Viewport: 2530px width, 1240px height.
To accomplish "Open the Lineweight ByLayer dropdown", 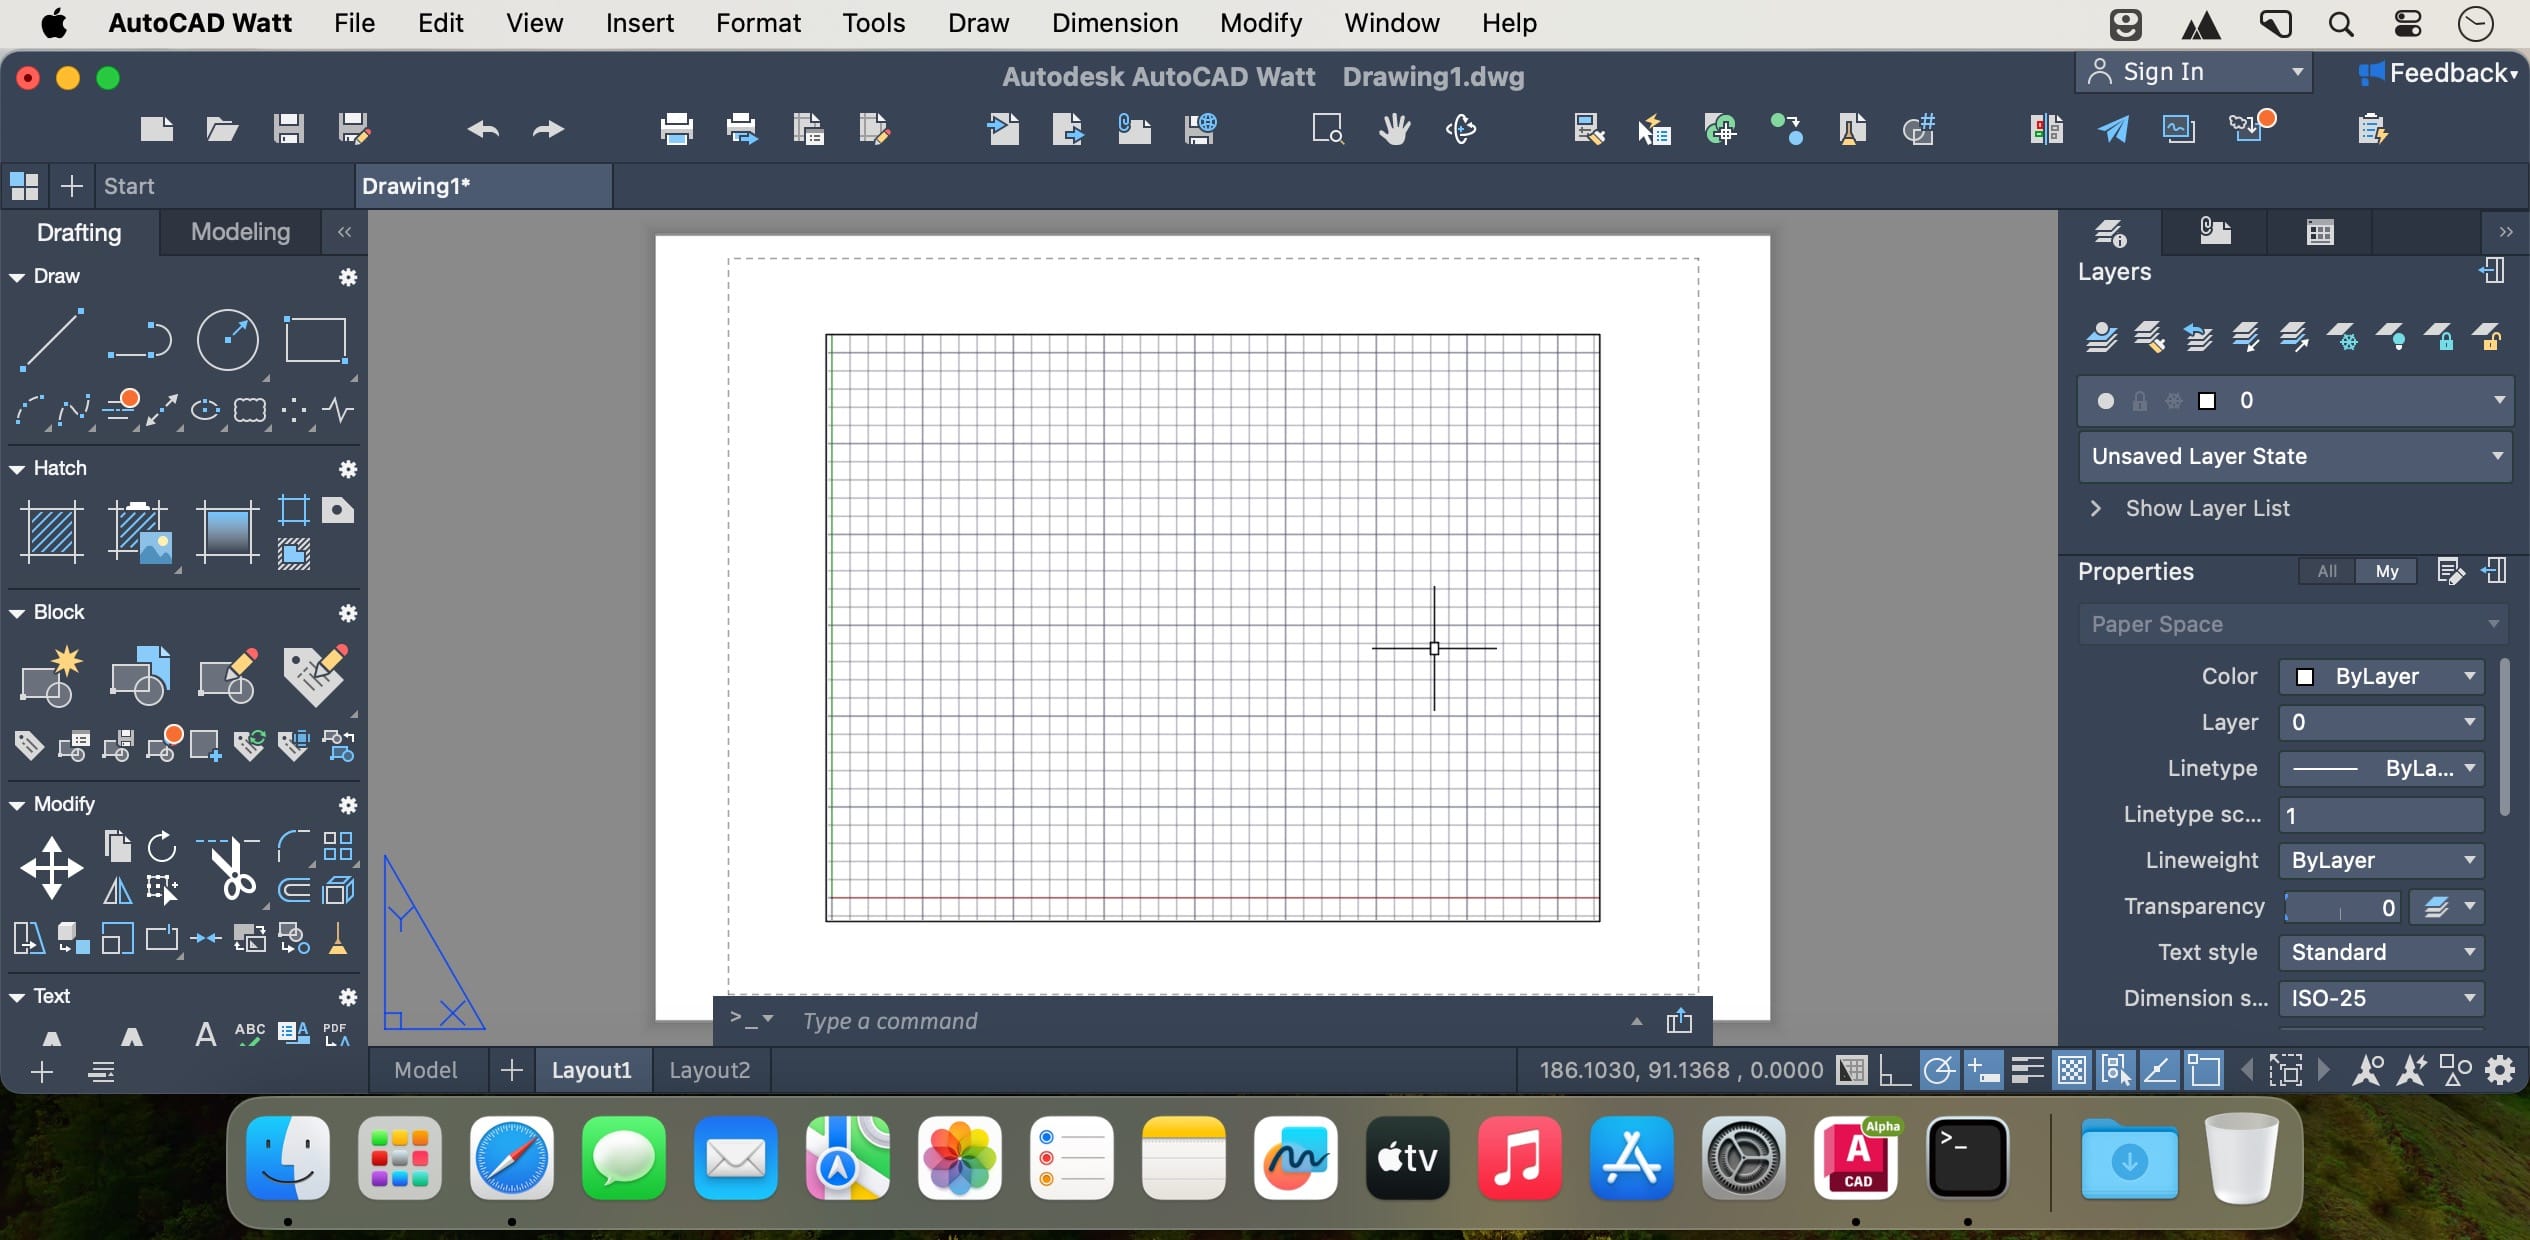I will (x=2382, y=861).
